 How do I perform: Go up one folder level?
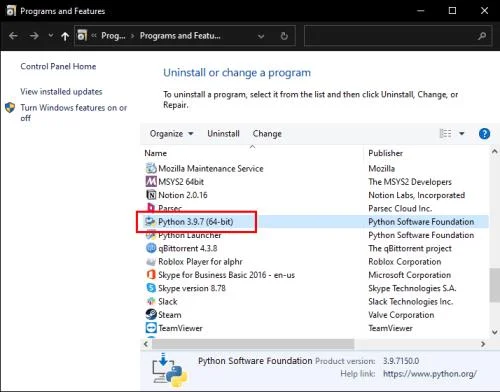coord(65,36)
